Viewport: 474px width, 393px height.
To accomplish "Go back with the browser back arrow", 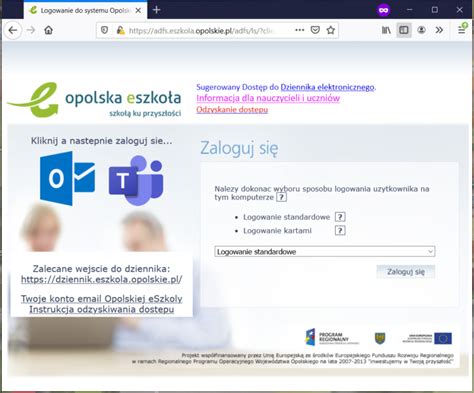I will coord(13,30).
